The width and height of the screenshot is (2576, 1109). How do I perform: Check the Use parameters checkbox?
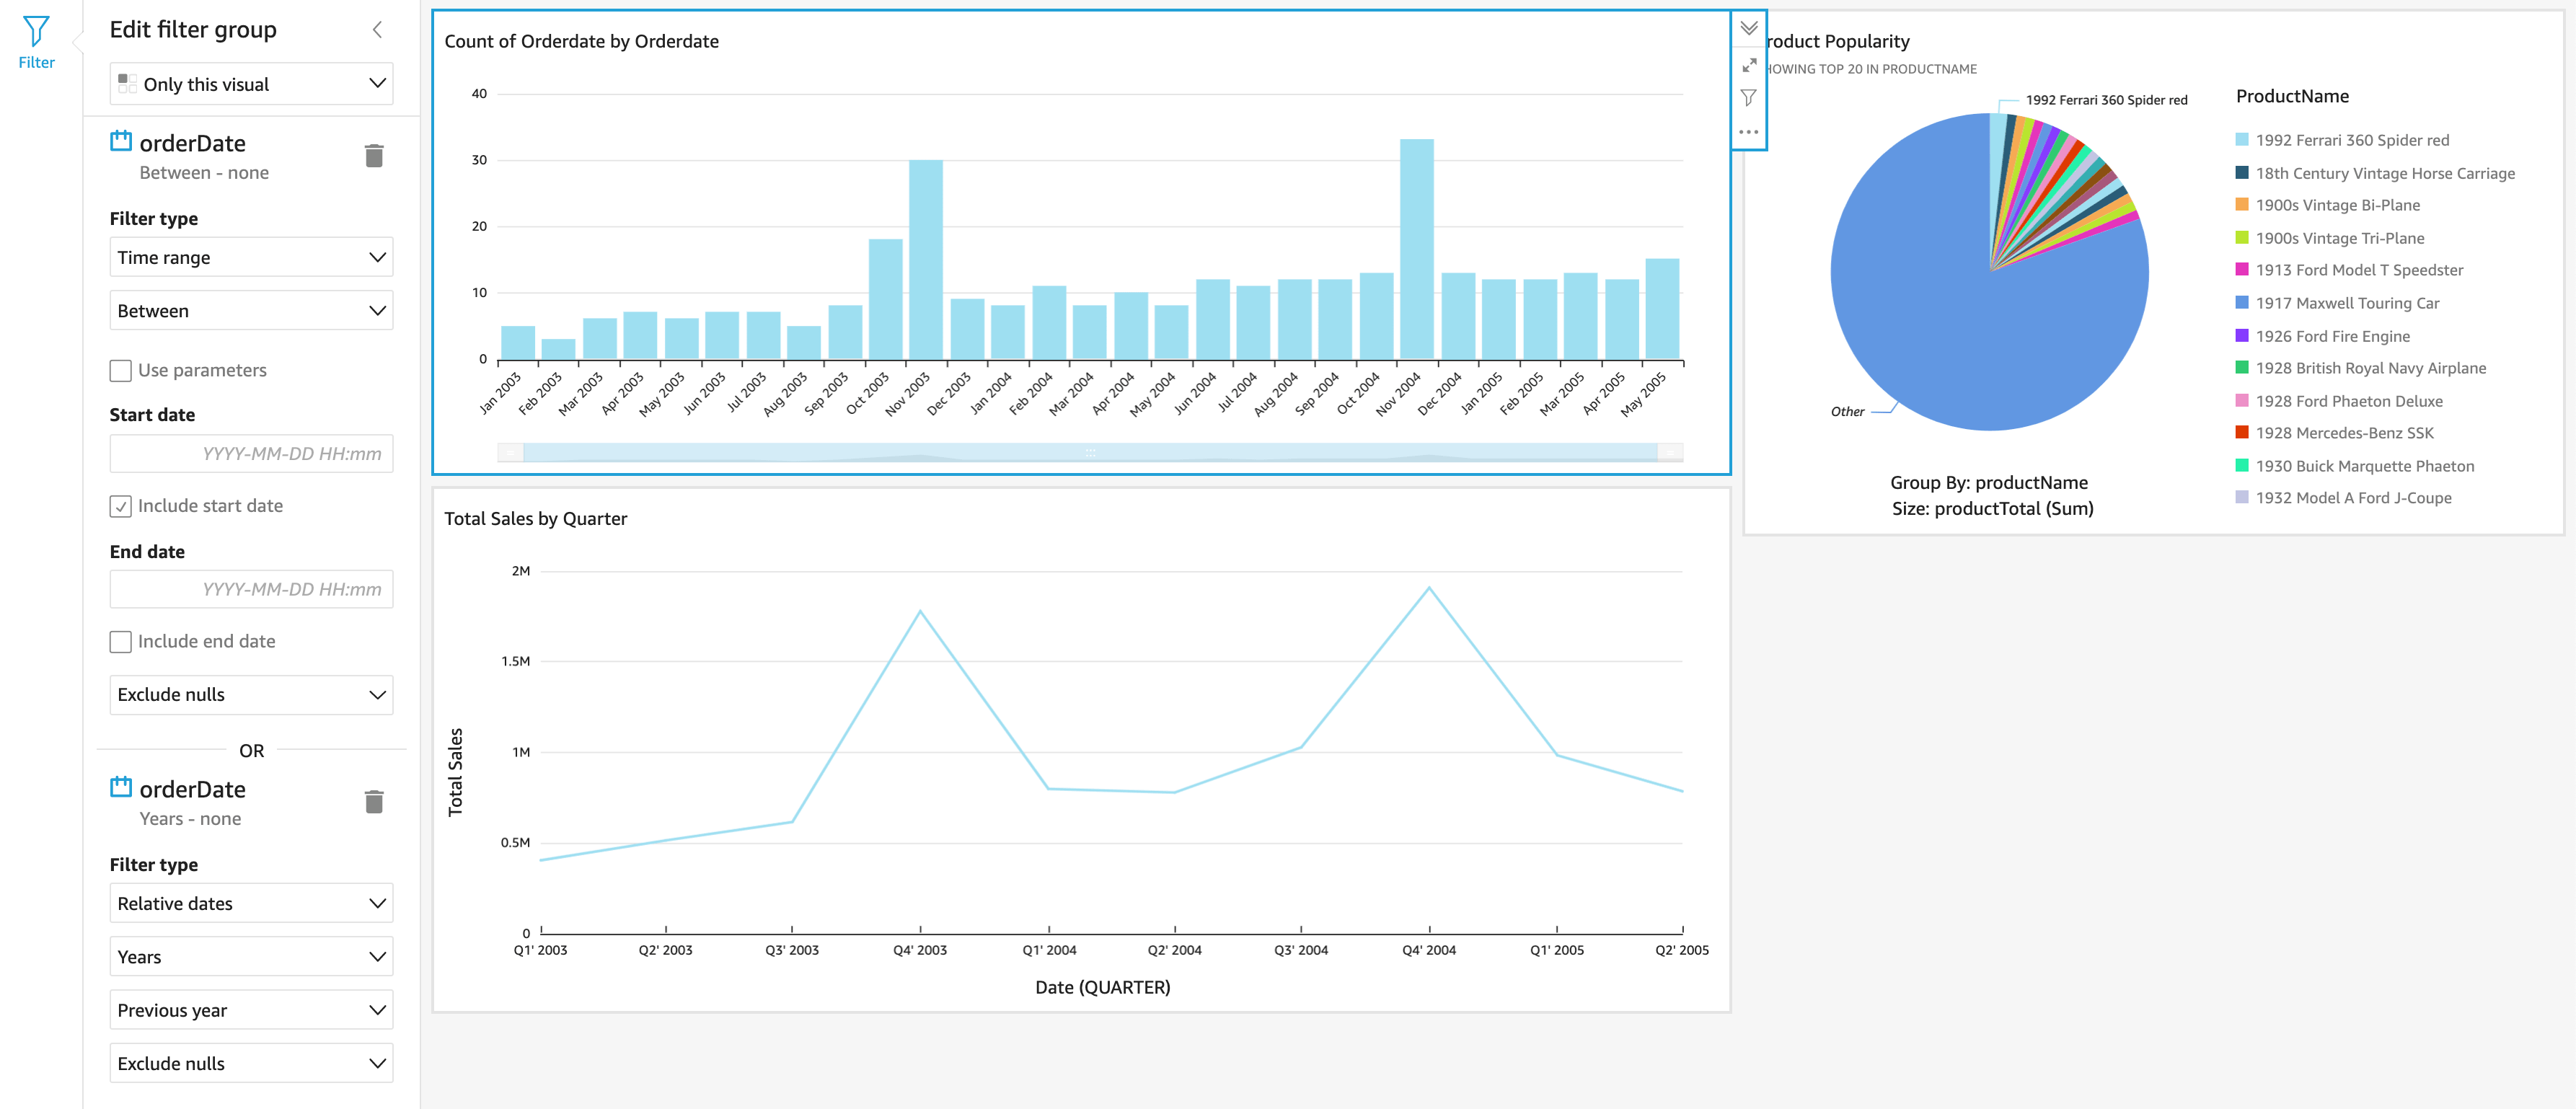coord(120,370)
